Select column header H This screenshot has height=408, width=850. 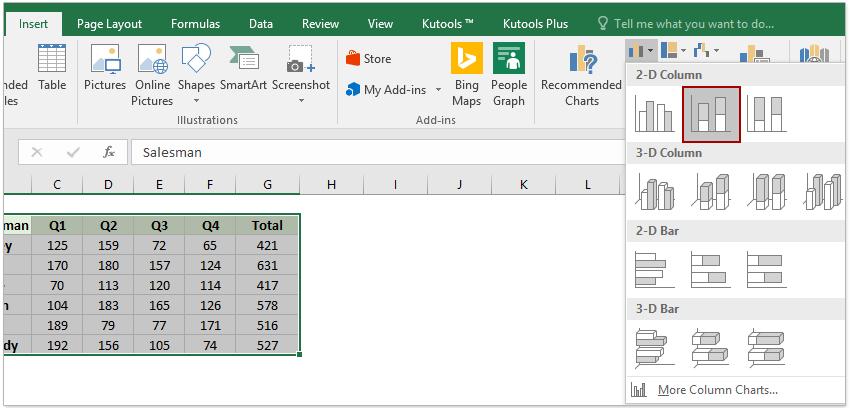330,184
